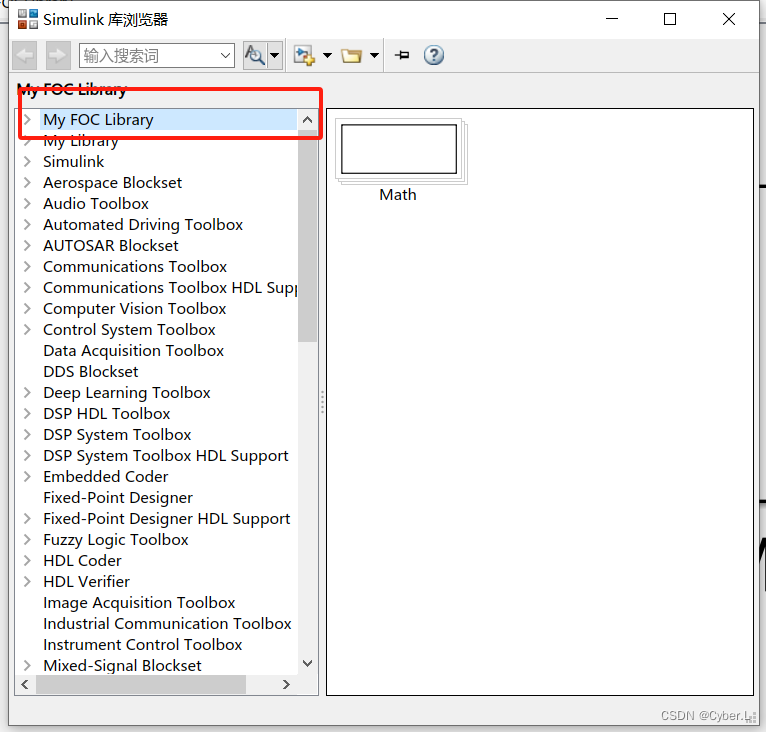
Task: Select Data Acquisition Toolbox
Action: (133, 351)
